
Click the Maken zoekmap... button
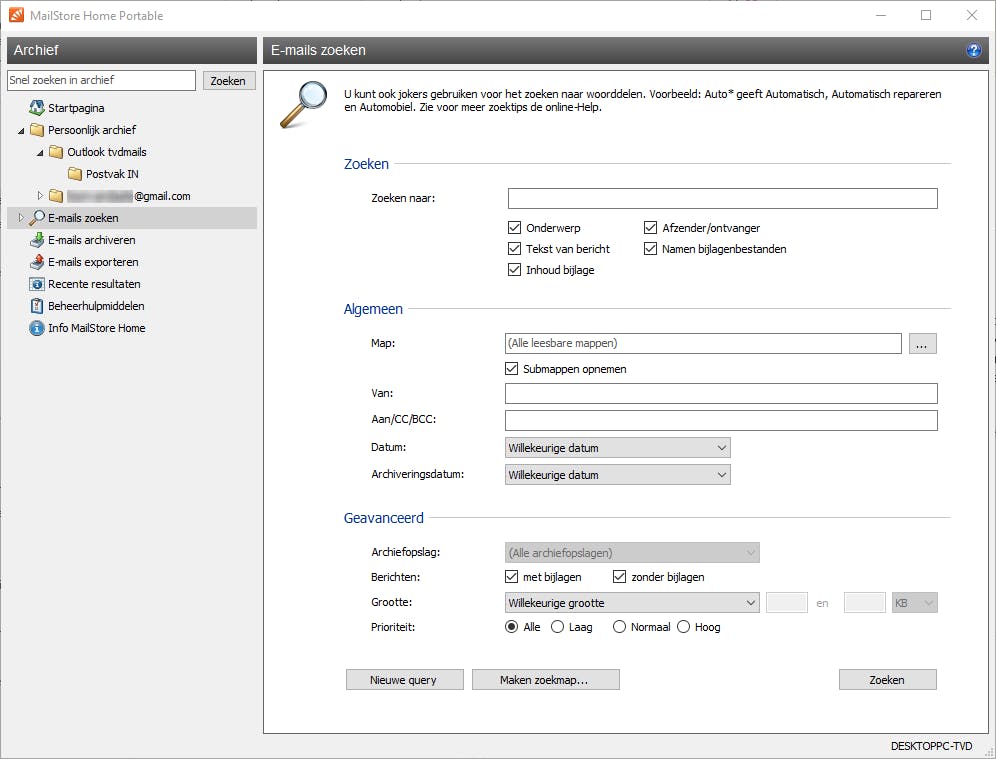tap(545, 680)
